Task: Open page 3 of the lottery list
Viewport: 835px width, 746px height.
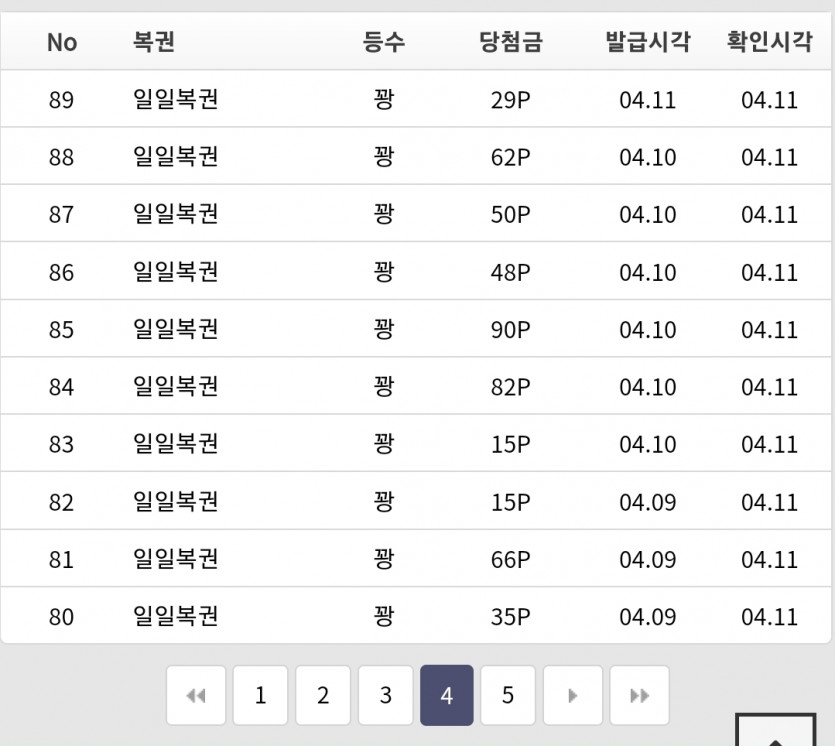Action: pos(386,695)
